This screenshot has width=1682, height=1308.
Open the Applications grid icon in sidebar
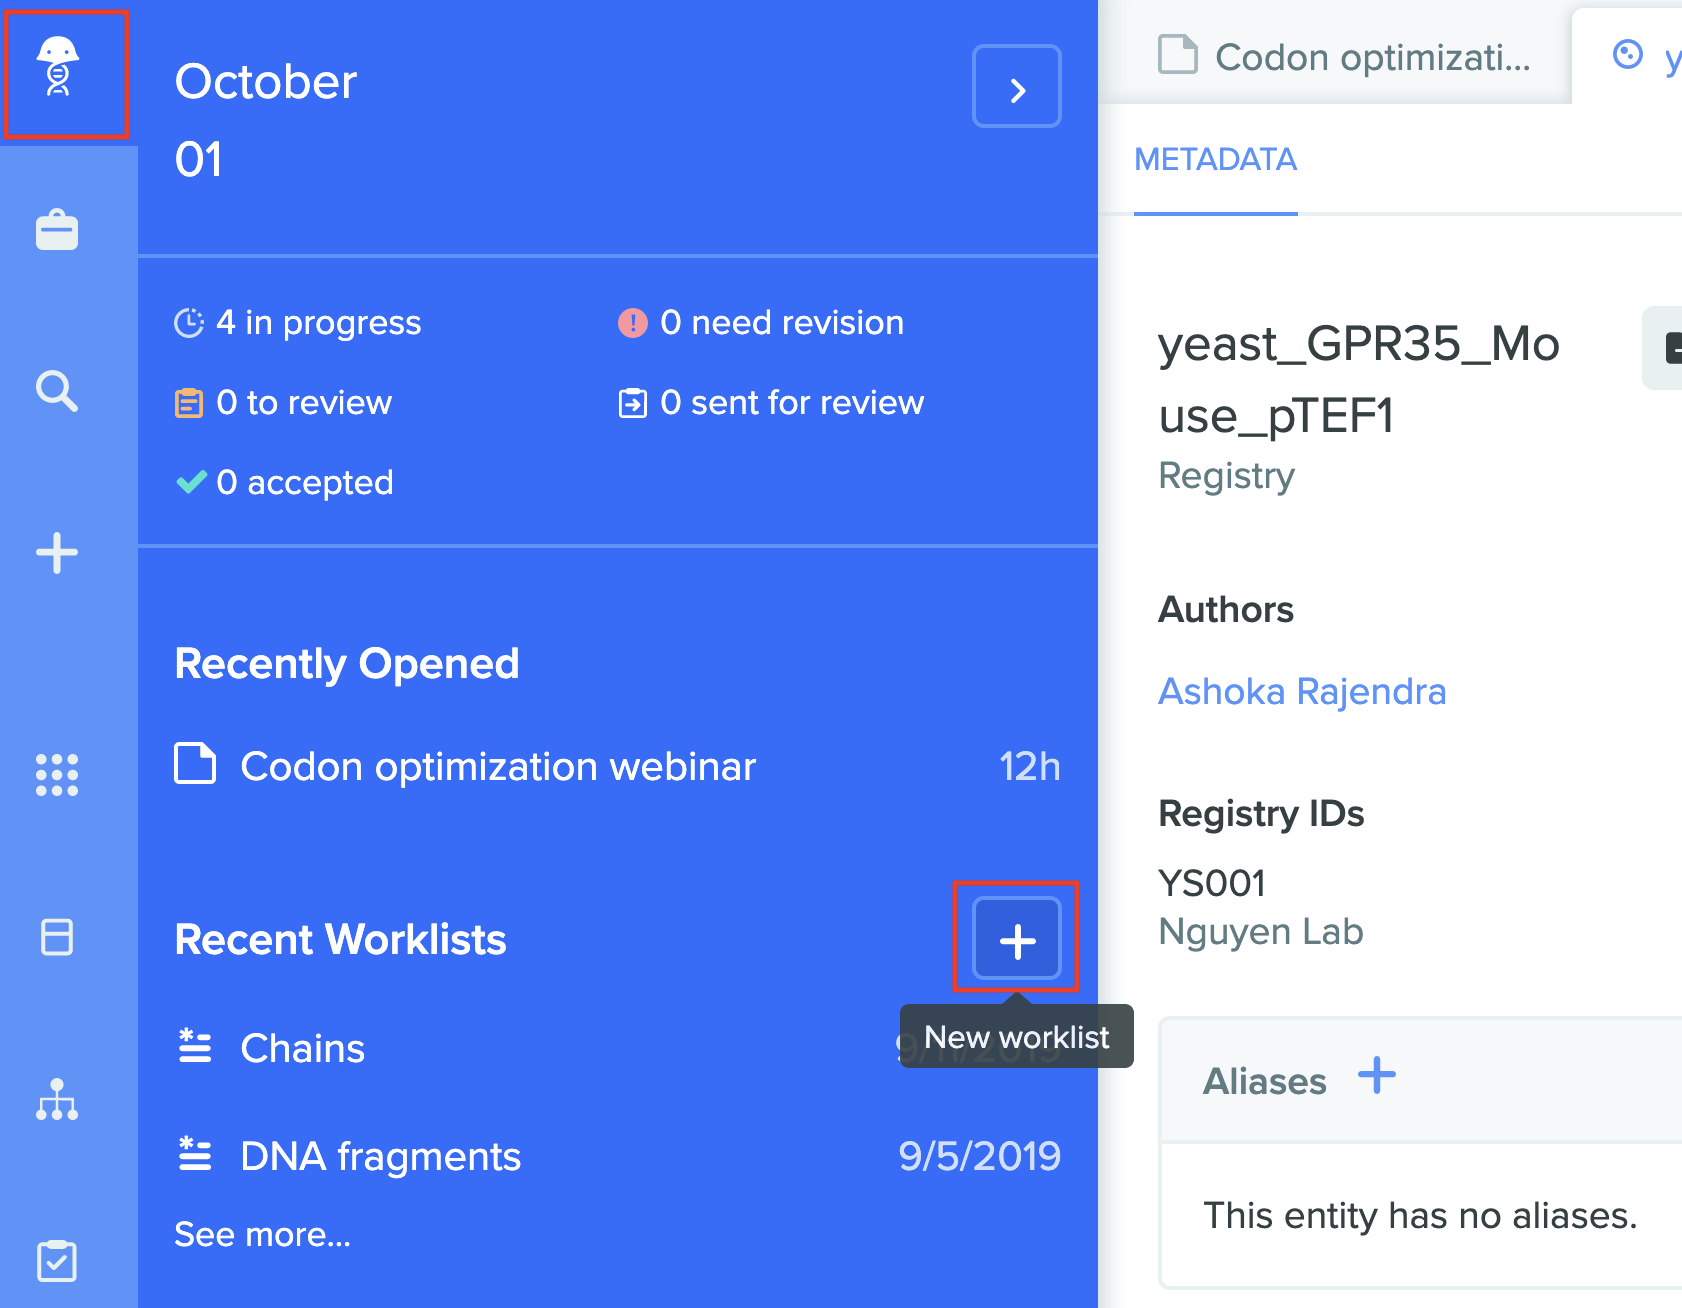(x=57, y=775)
